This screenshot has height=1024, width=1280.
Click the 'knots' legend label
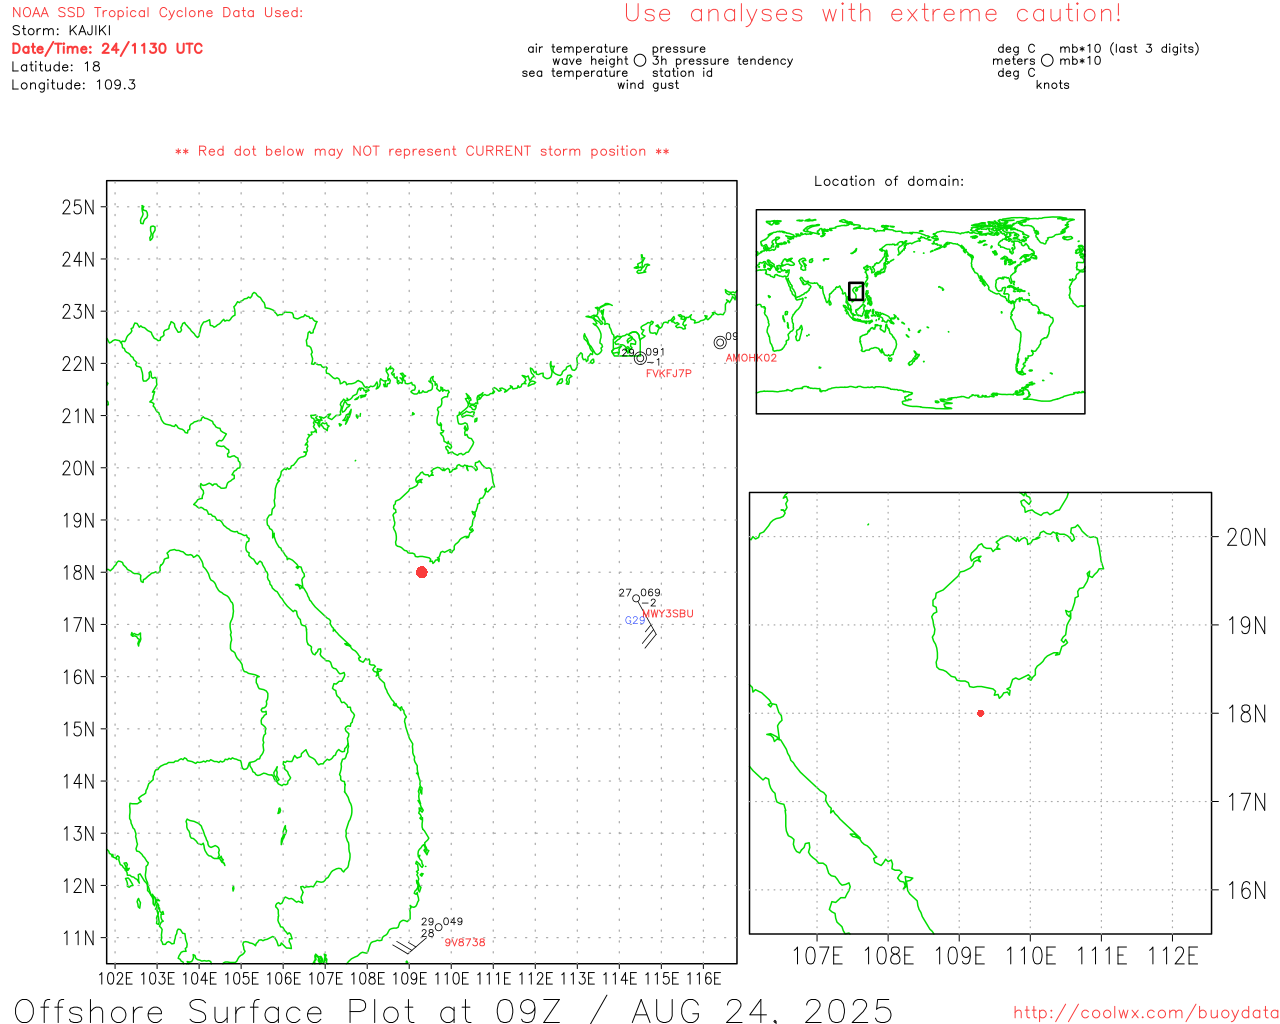pyautogui.click(x=1053, y=84)
